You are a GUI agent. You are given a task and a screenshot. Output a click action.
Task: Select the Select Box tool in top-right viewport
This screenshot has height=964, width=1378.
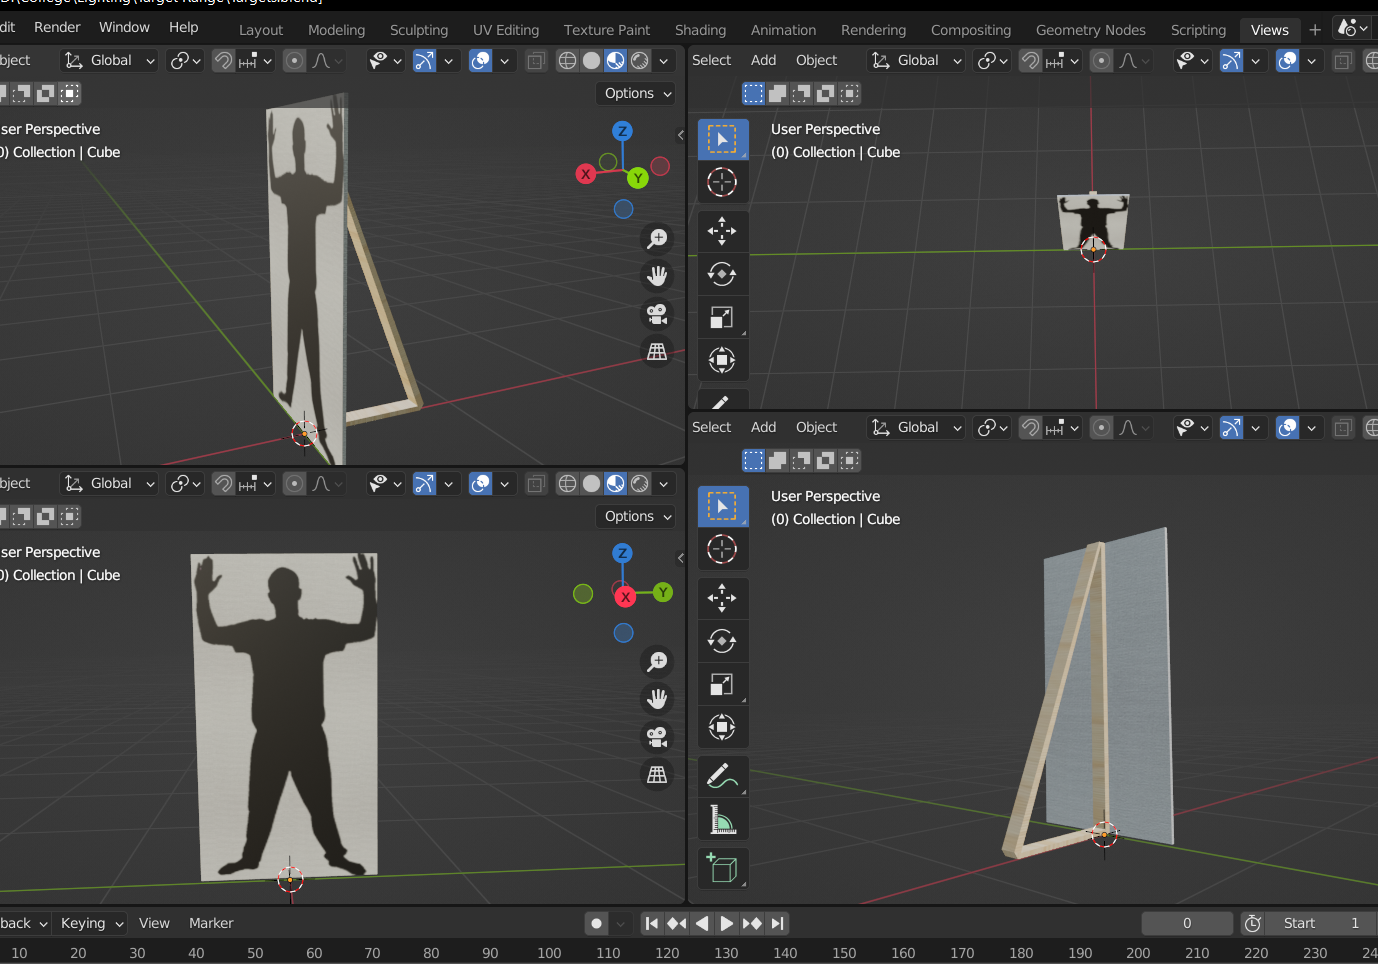722,139
